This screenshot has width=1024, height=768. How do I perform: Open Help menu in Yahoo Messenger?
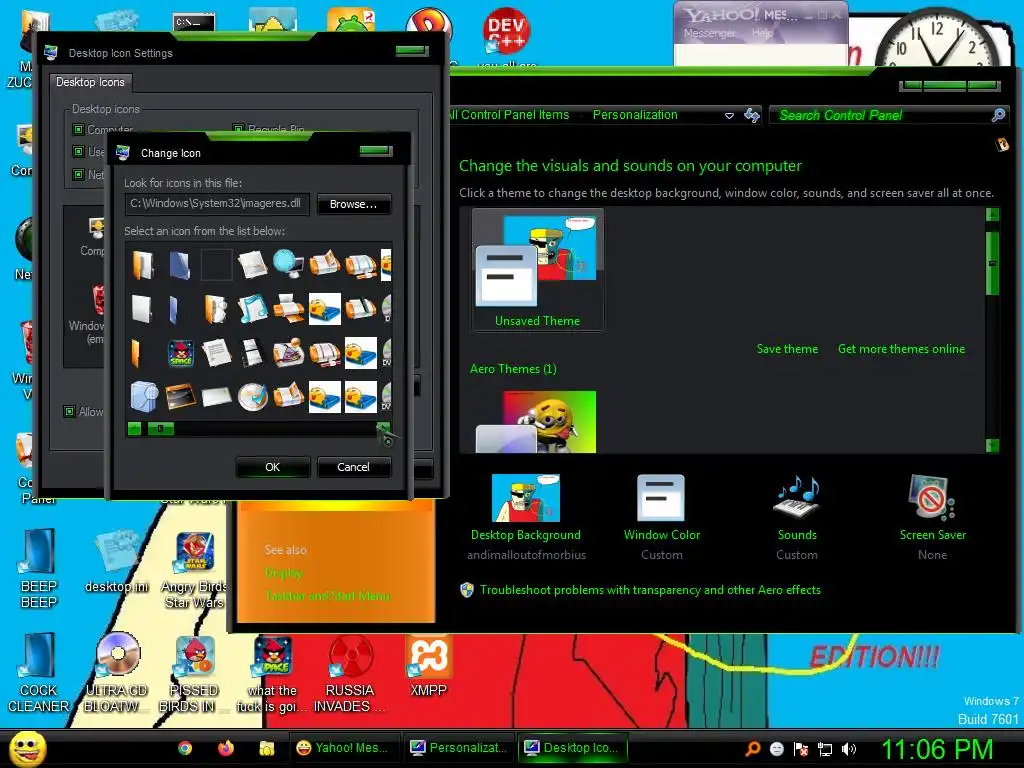pos(762,33)
